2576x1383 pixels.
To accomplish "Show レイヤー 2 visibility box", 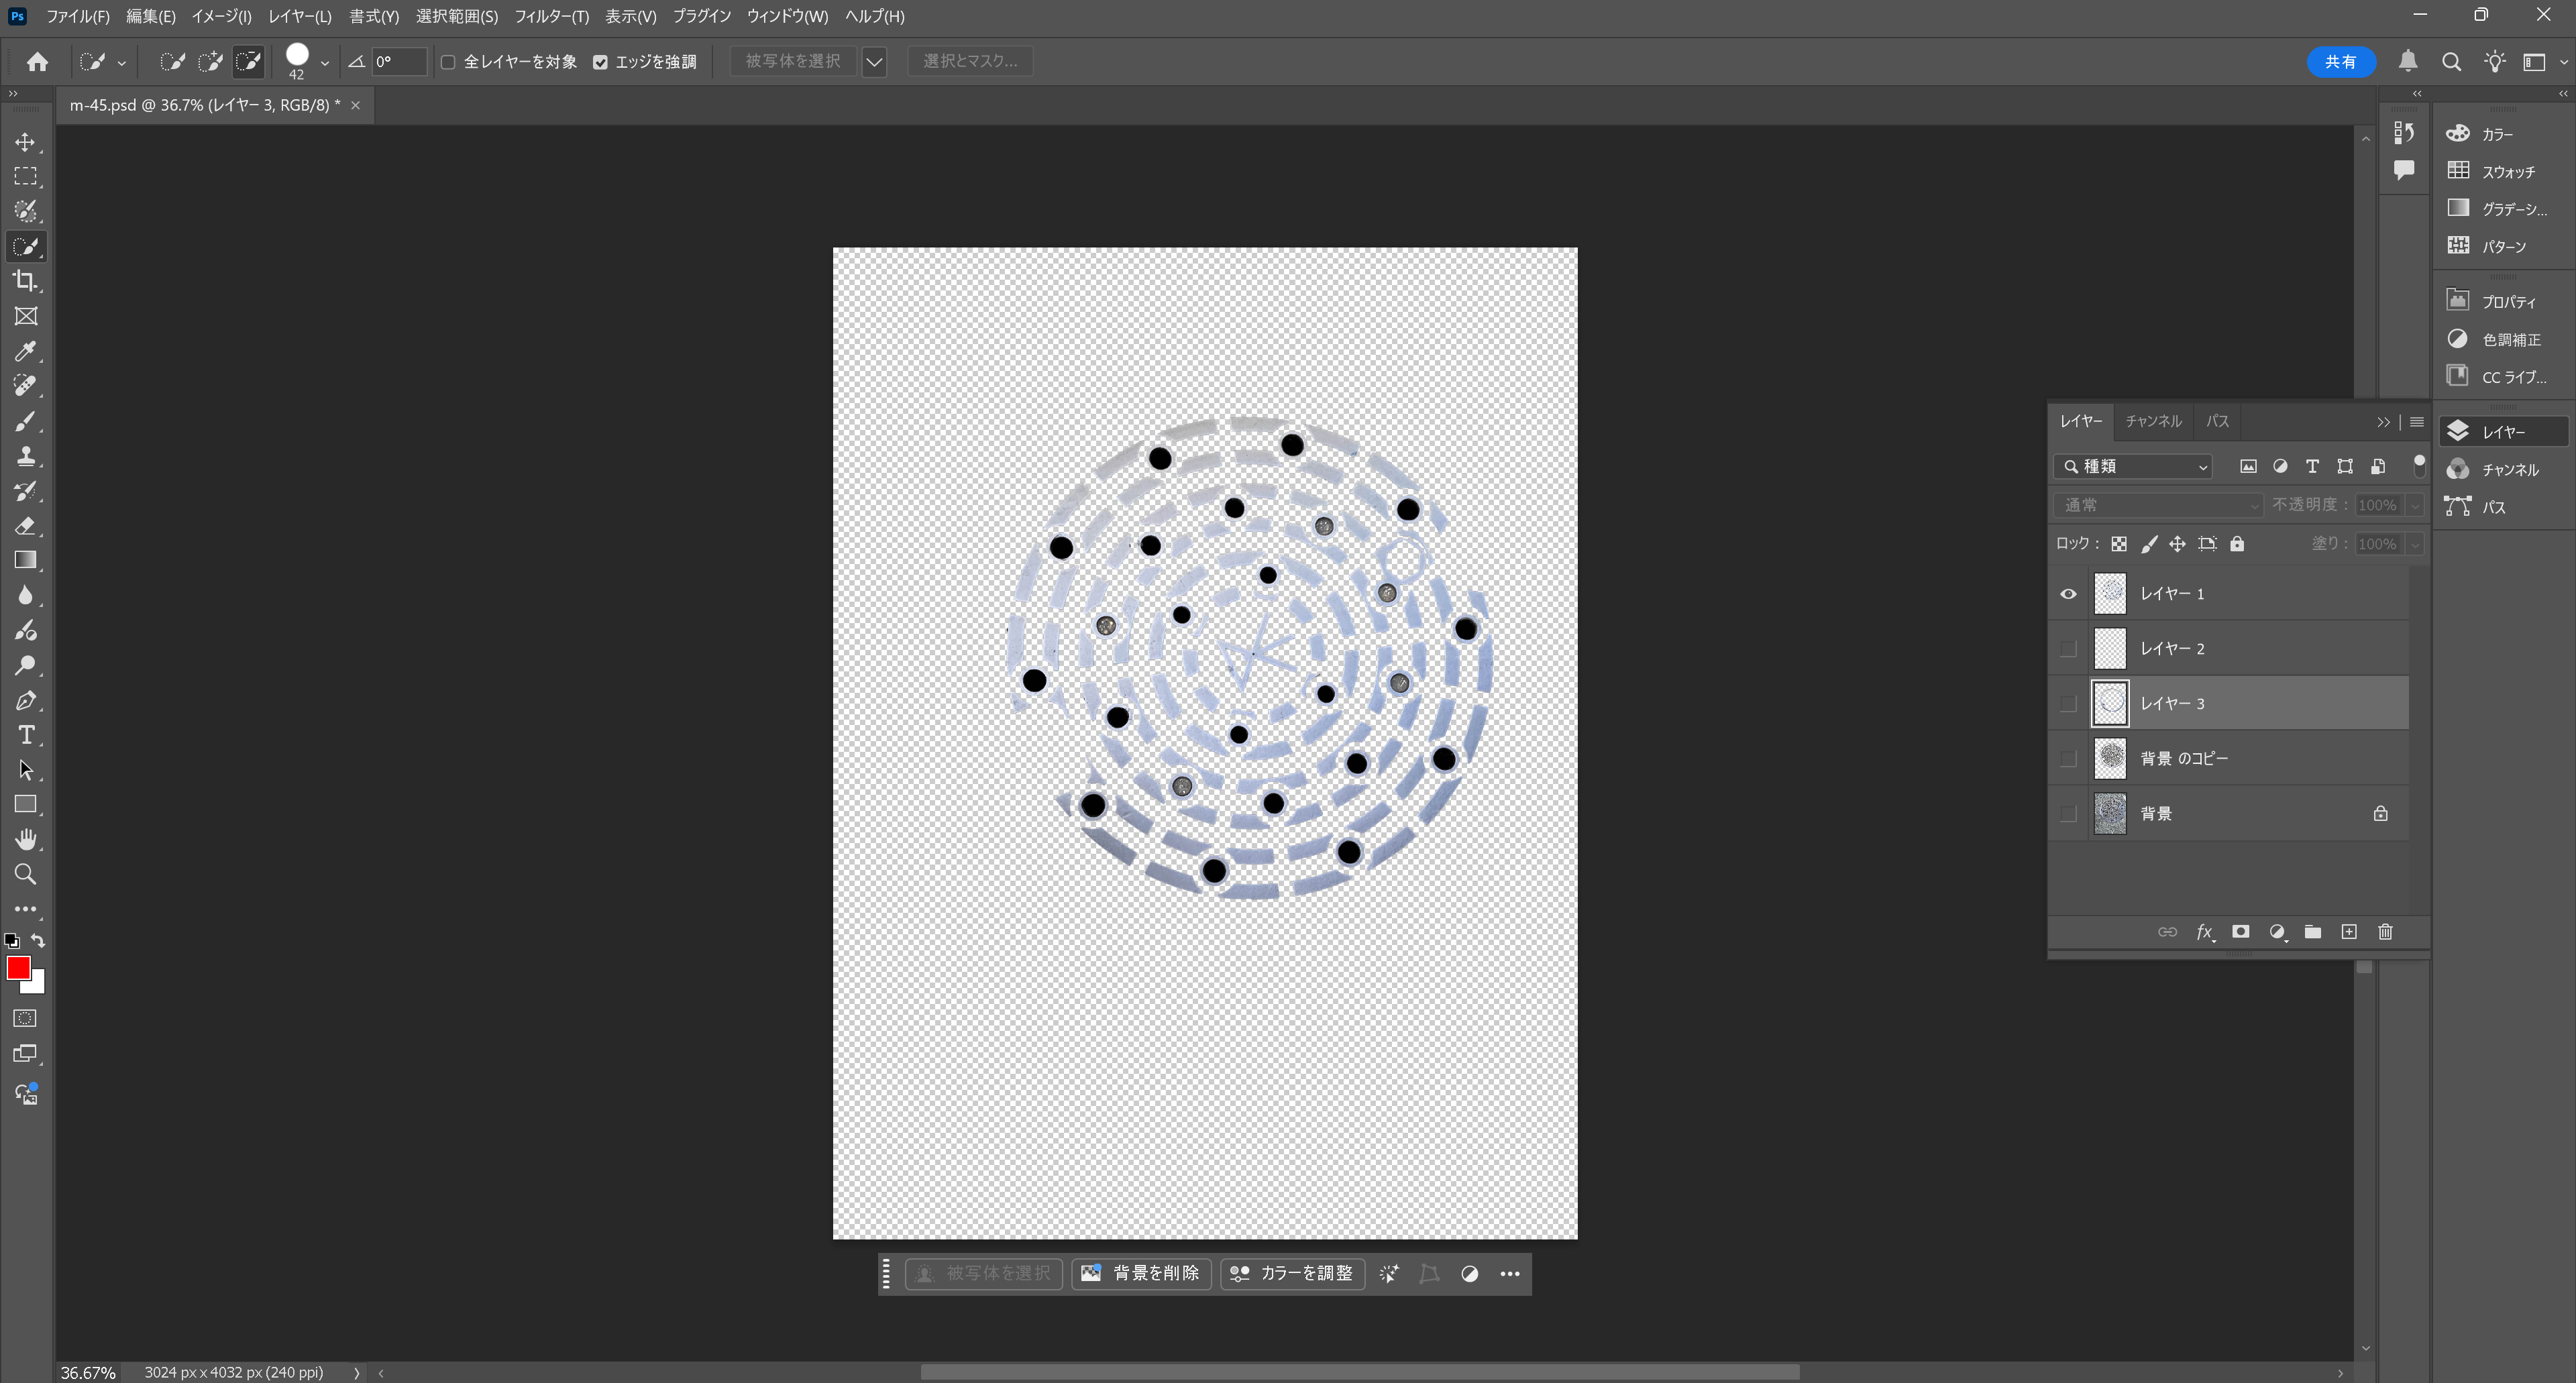I will tap(2068, 649).
